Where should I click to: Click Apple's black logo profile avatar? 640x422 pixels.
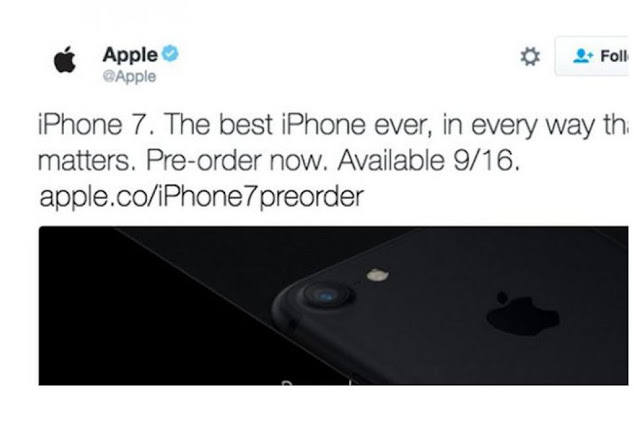point(65,60)
